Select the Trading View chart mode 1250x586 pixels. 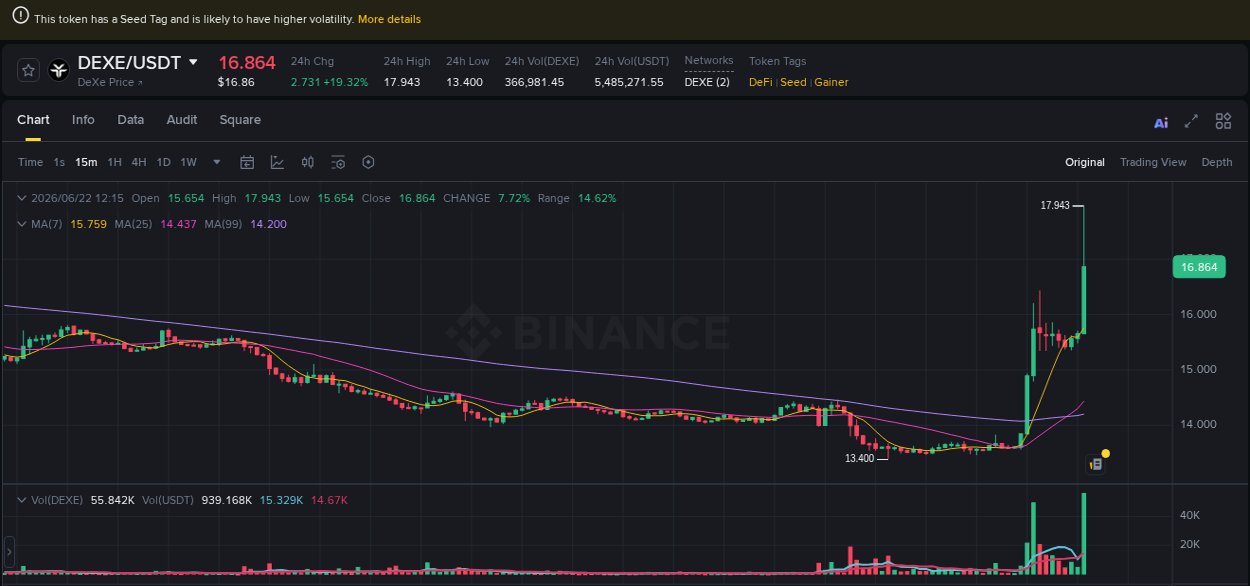pos(1153,162)
